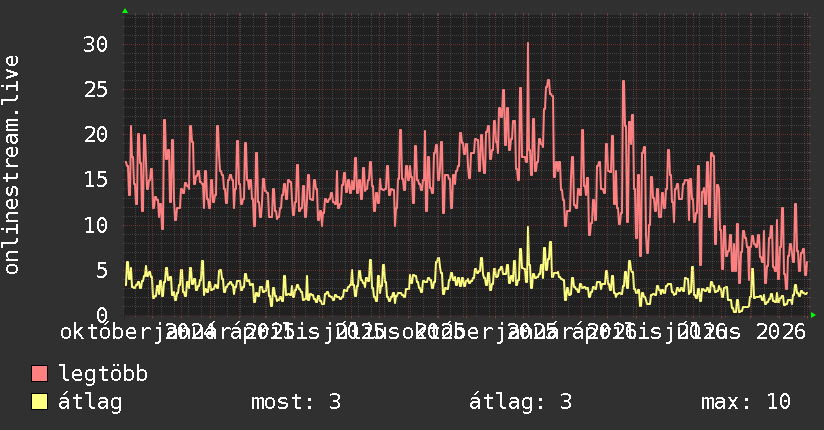The height and width of the screenshot is (430, 824).
Task: Click the rightmost '2026' x-axis label
Action: click(x=781, y=332)
